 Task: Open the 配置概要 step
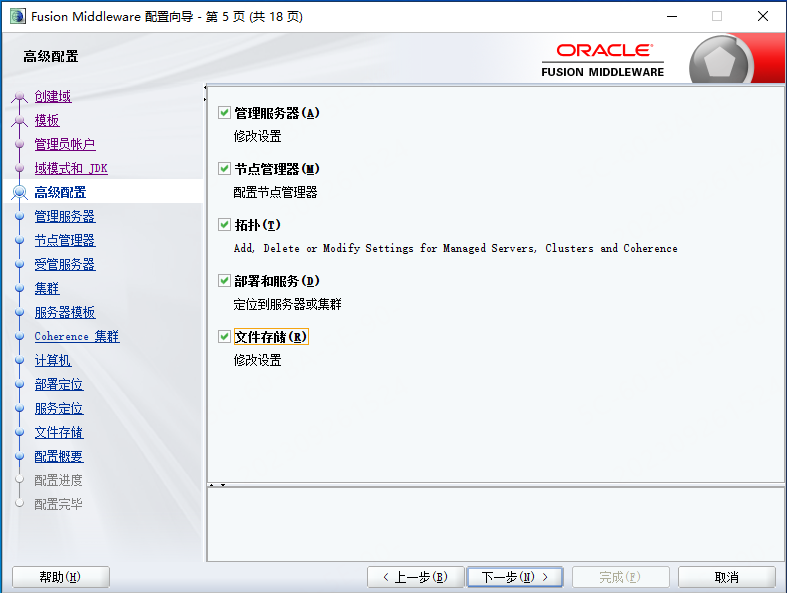tap(59, 456)
